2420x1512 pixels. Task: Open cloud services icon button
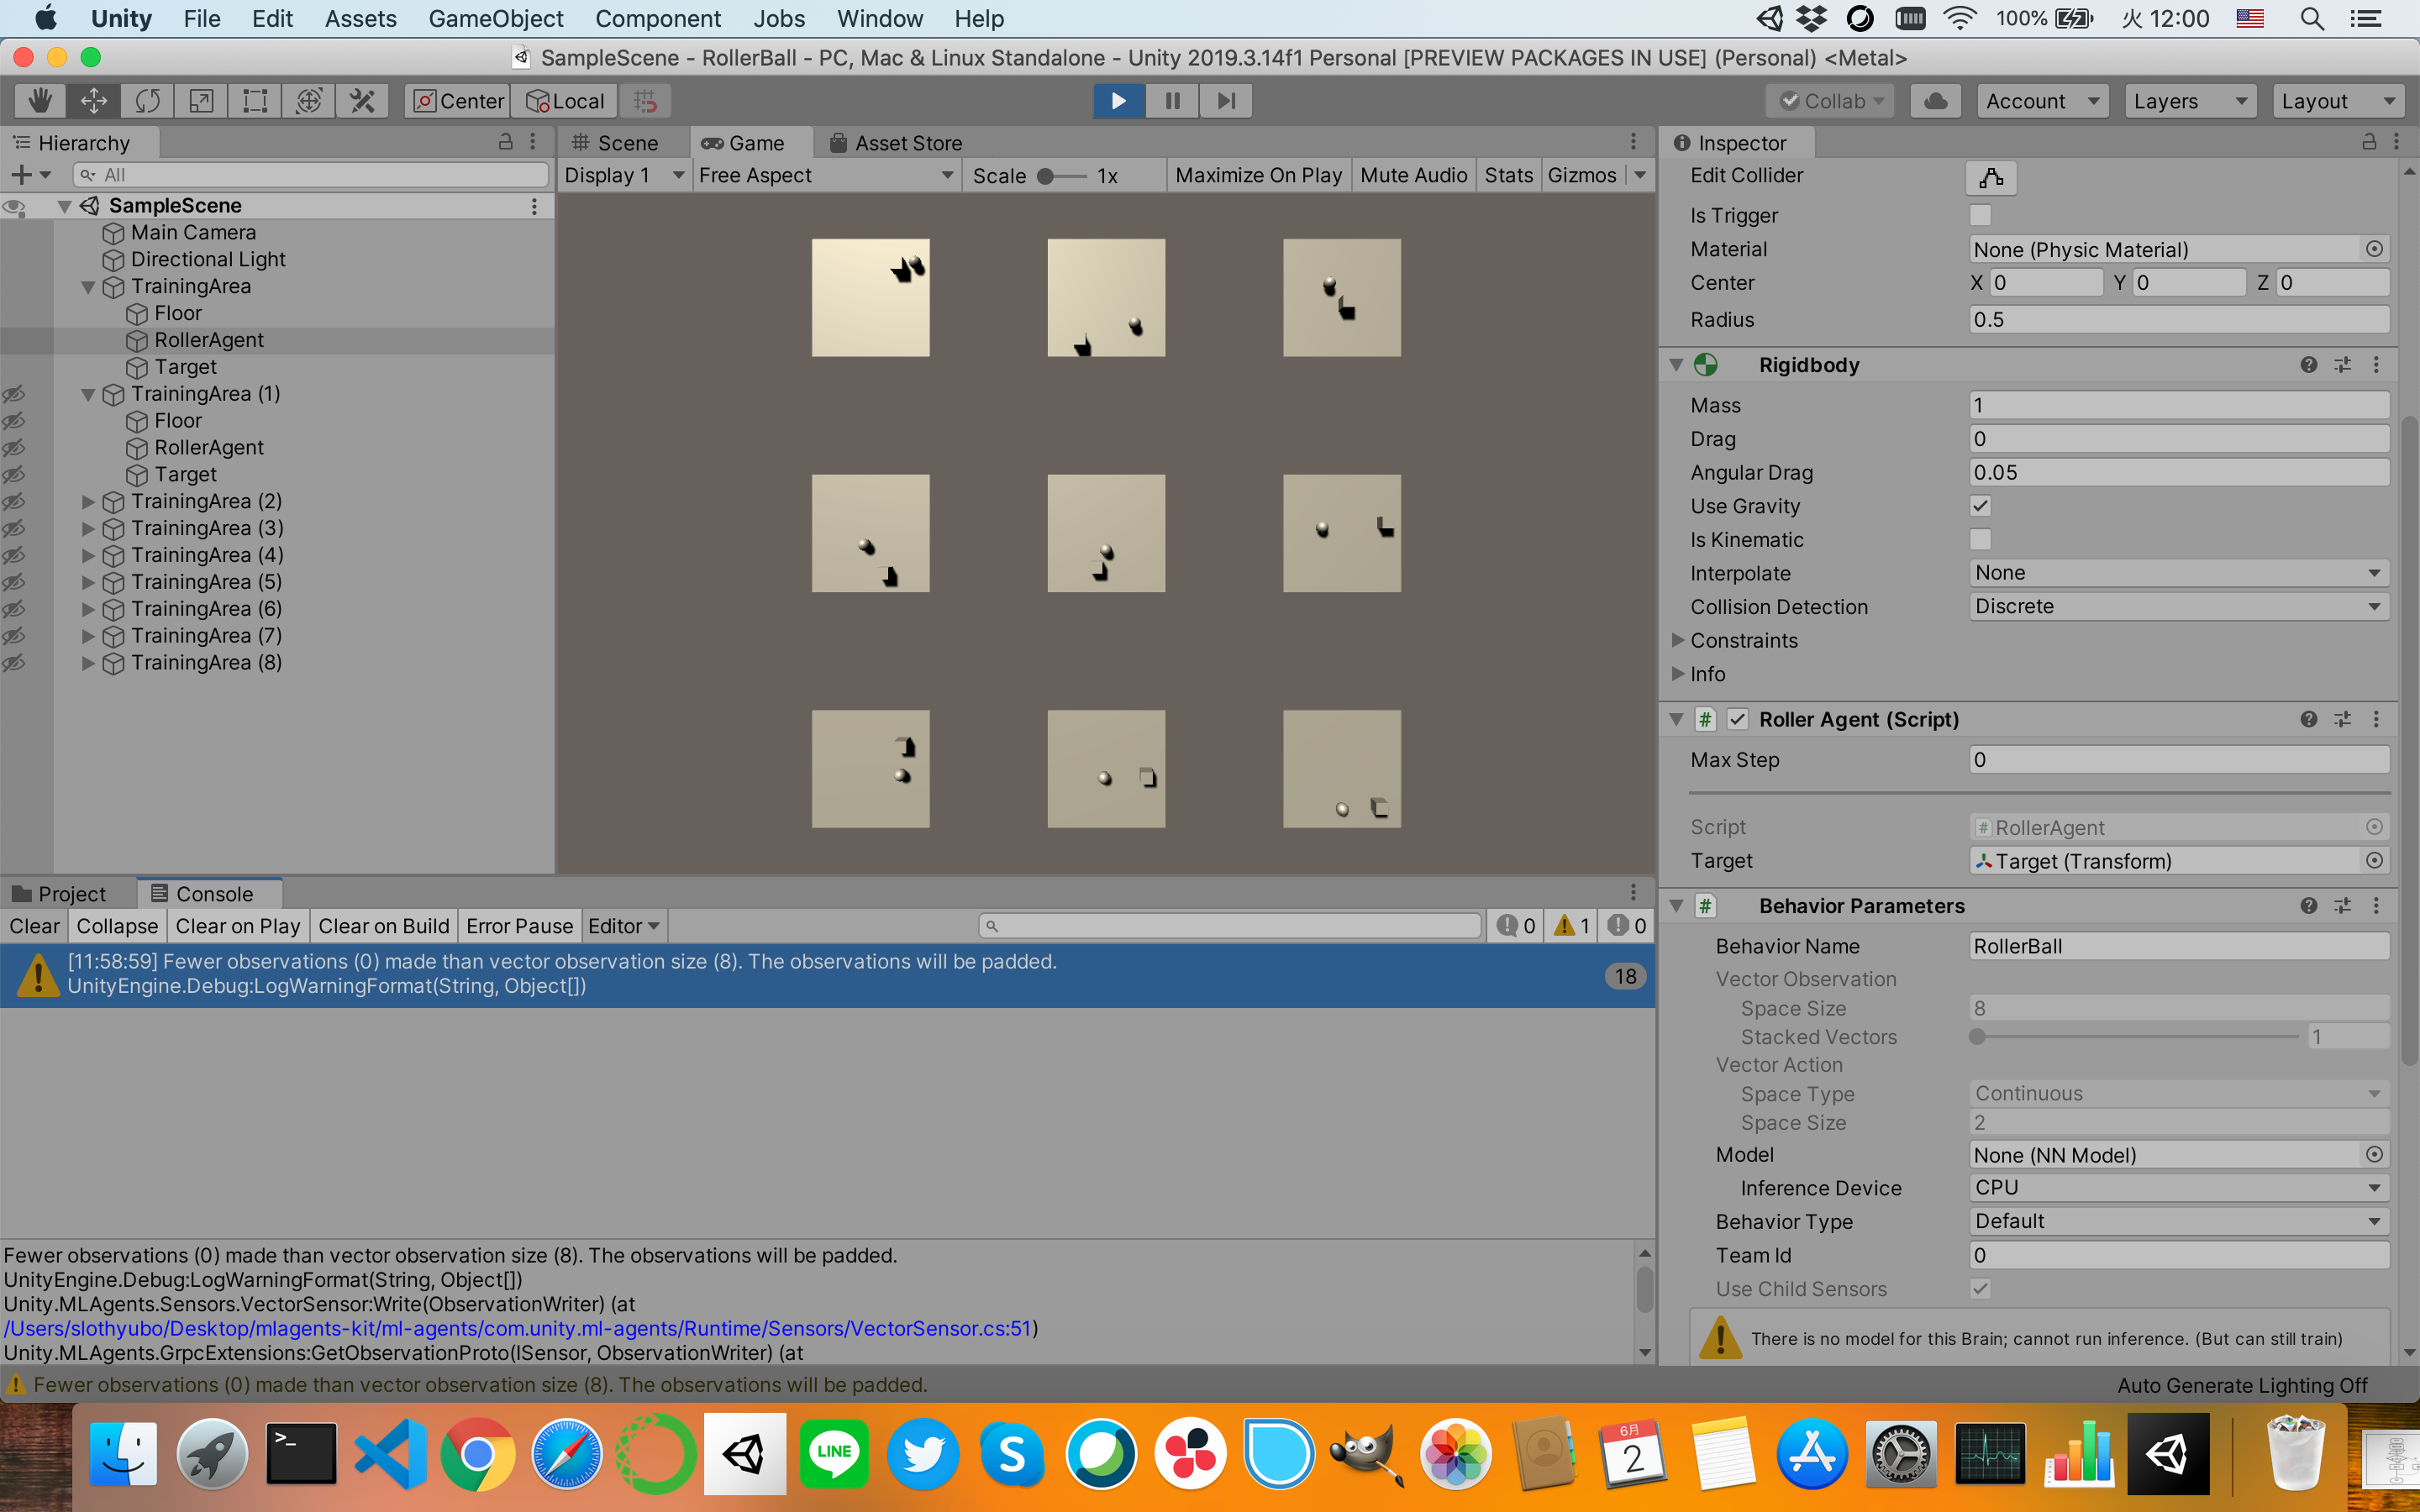coord(1935,101)
